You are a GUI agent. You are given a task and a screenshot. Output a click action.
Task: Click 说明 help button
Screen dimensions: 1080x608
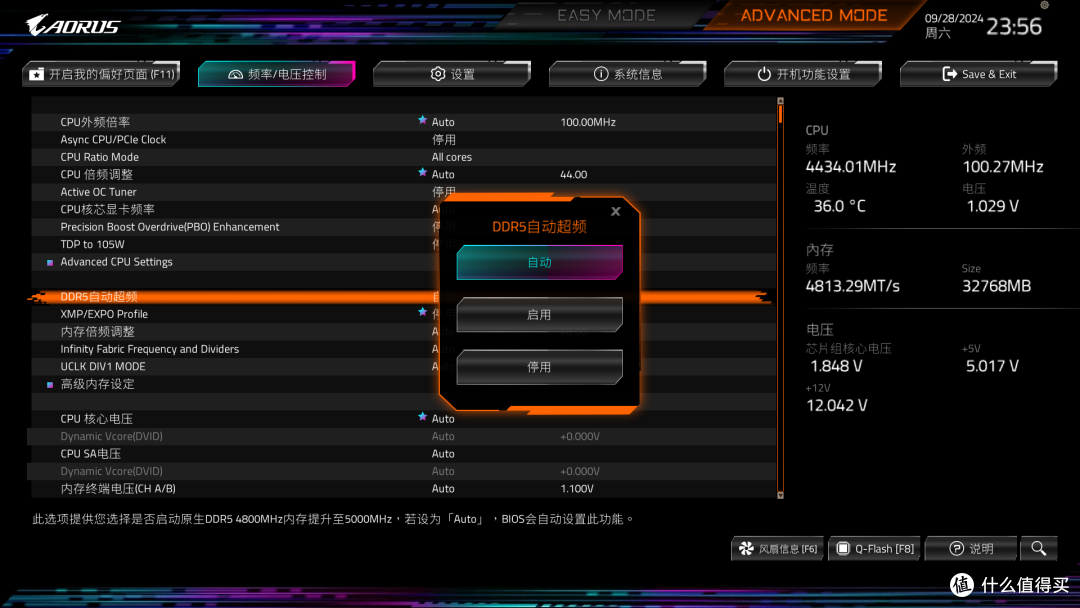coord(971,549)
